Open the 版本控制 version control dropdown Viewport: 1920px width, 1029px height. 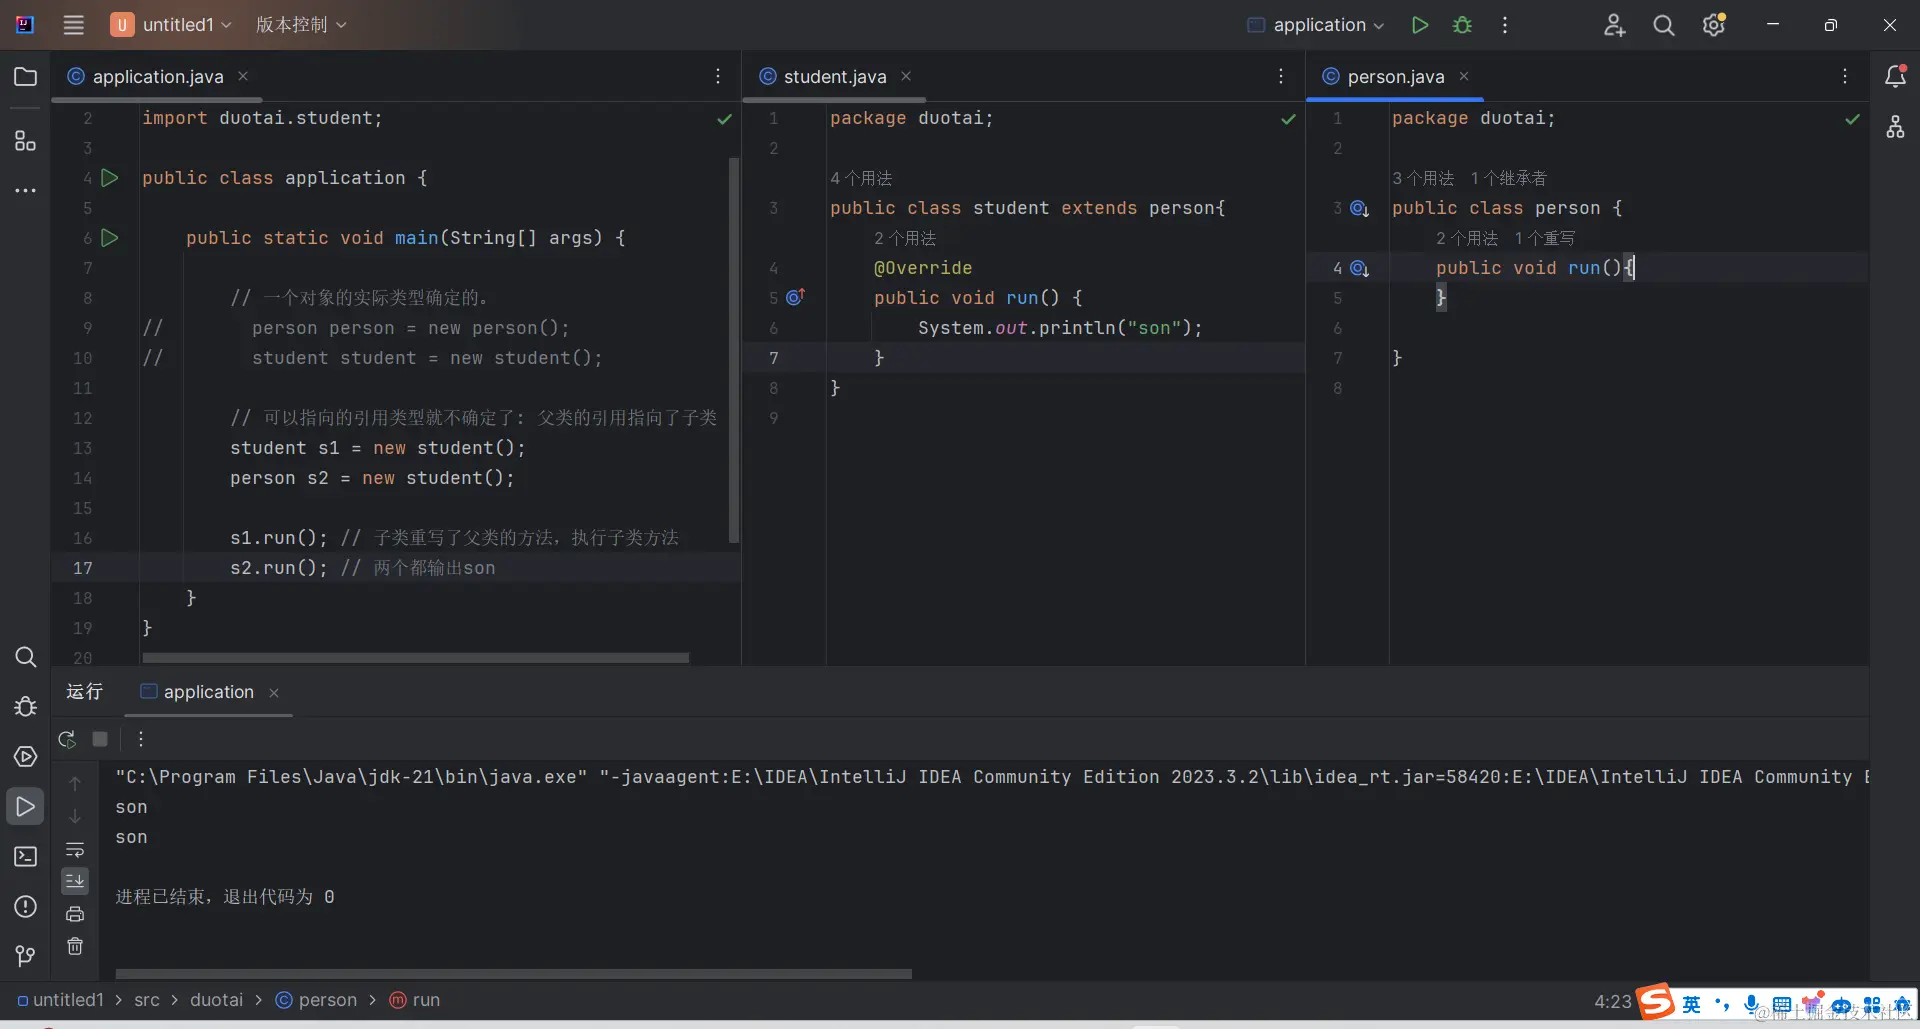(301, 25)
